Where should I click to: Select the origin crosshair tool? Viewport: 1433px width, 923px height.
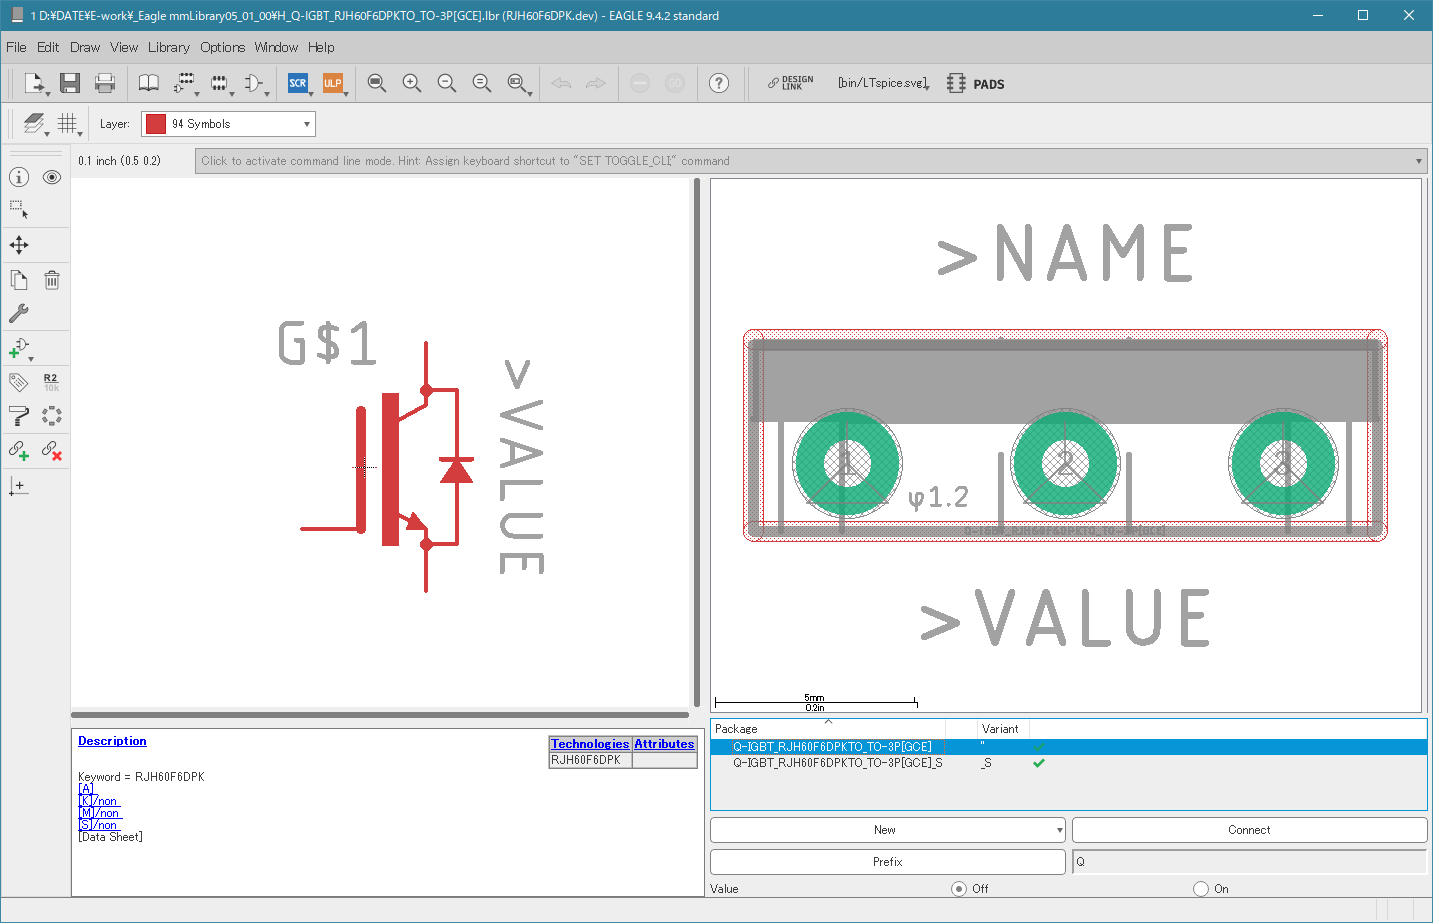19,486
